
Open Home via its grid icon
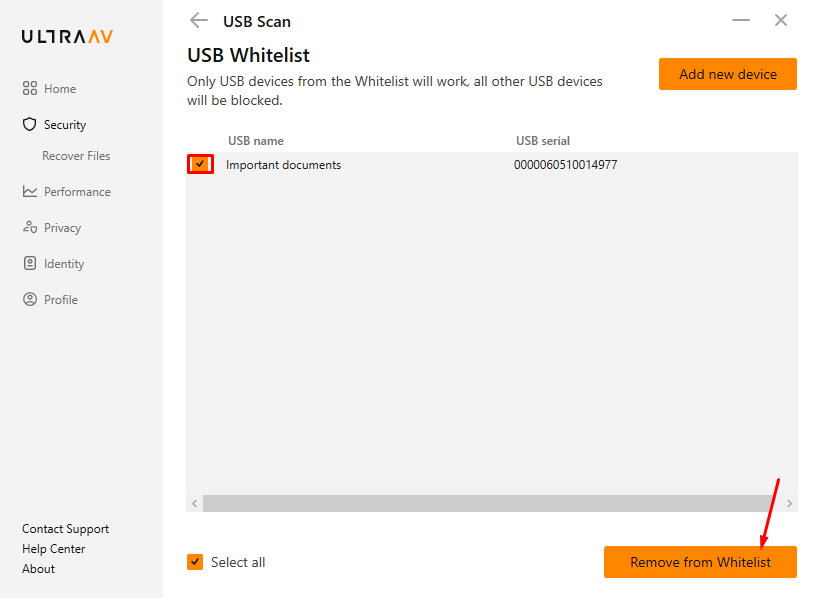click(30, 88)
